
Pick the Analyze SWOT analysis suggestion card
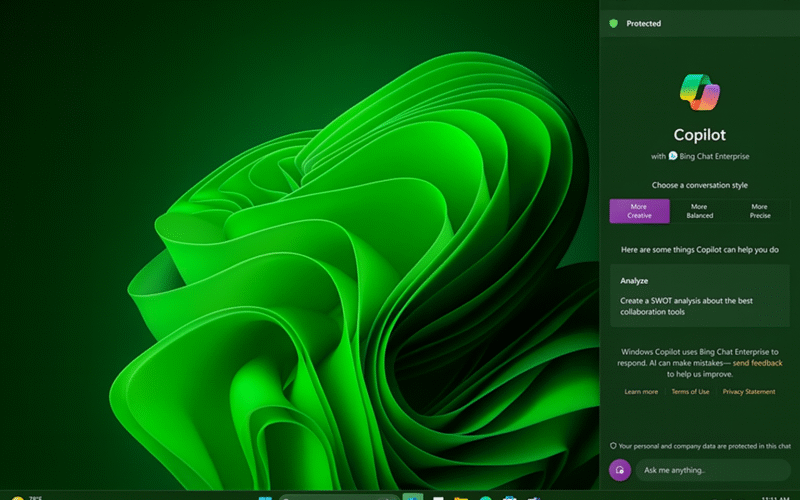[699, 294]
